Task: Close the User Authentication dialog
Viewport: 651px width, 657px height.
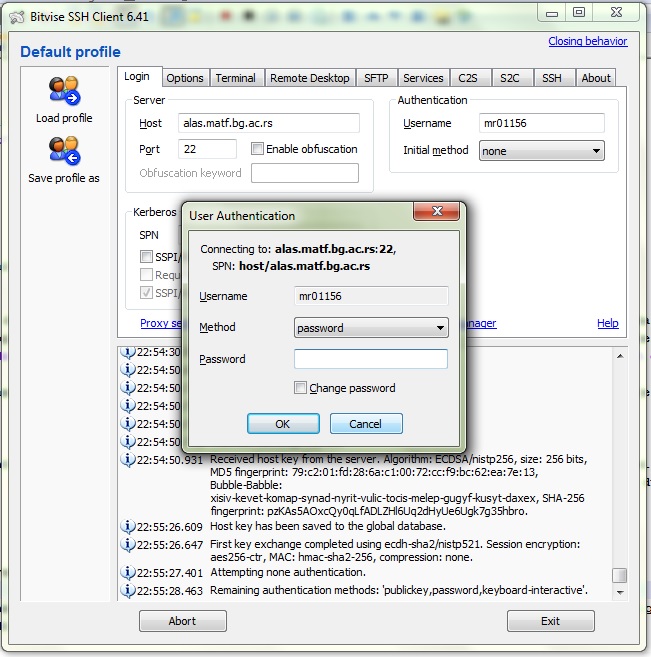Action: [437, 211]
